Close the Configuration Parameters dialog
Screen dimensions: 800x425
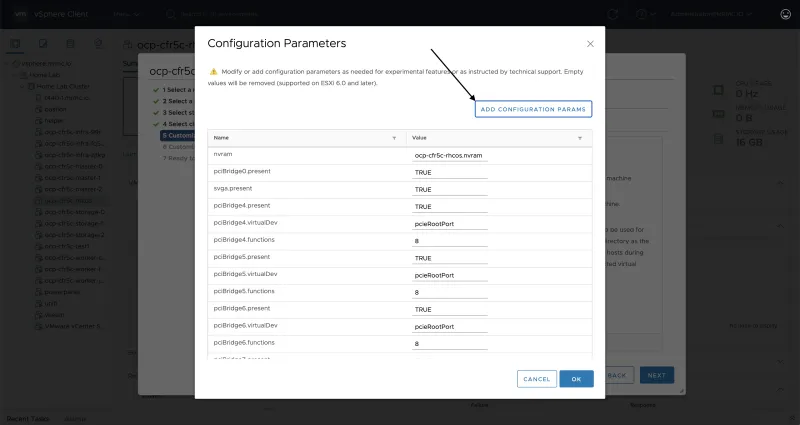(x=590, y=44)
